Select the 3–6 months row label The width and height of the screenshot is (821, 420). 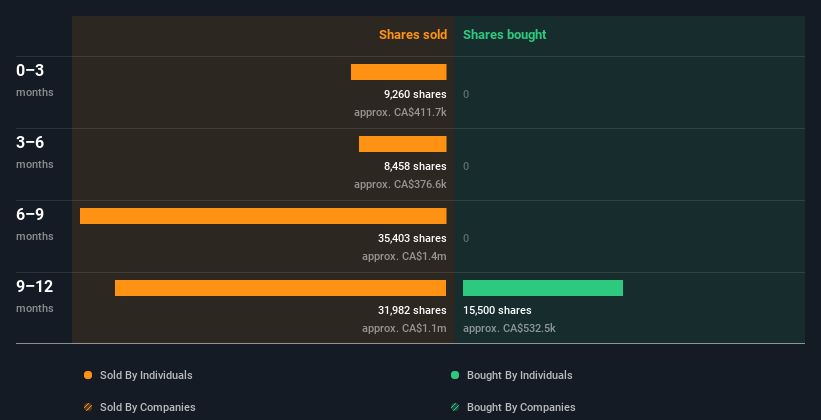(35, 152)
